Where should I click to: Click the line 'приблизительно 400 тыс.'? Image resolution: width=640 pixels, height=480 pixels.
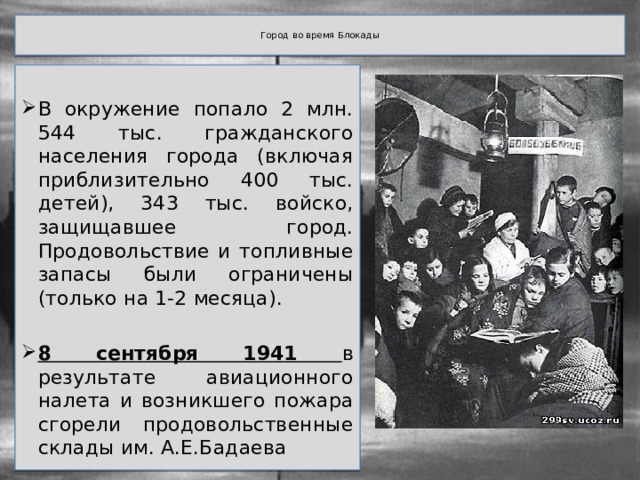(195, 180)
